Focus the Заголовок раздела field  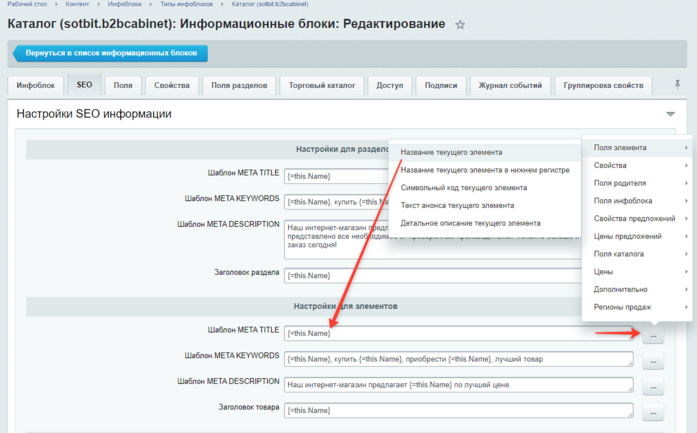[x=433, y=276]
